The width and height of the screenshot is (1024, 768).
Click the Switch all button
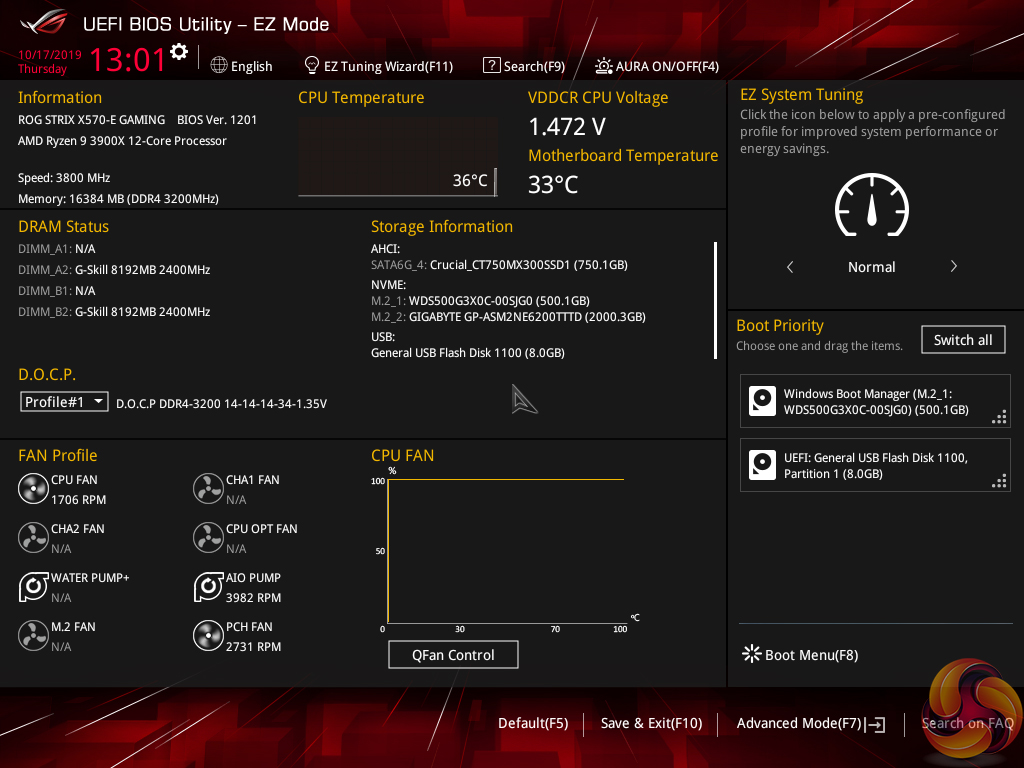click(x=963, y=340)
